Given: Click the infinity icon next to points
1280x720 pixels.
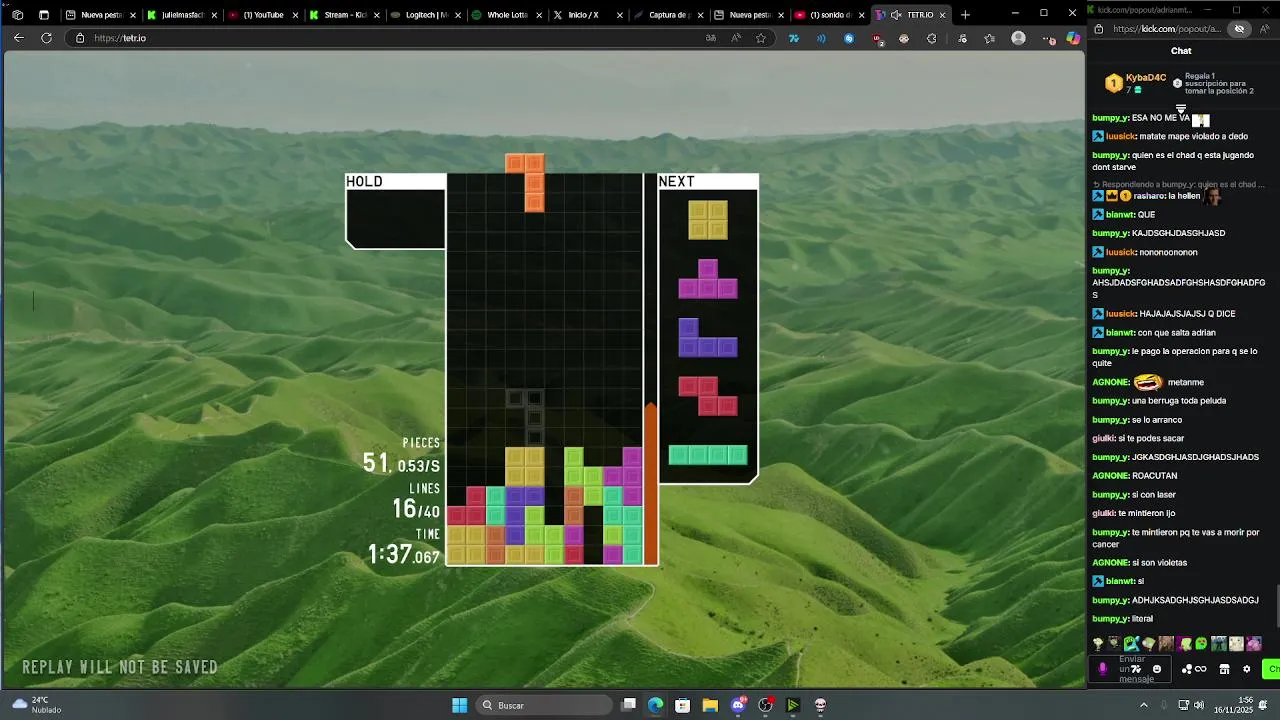Looking at the screenshot, I should [1201, 669].
